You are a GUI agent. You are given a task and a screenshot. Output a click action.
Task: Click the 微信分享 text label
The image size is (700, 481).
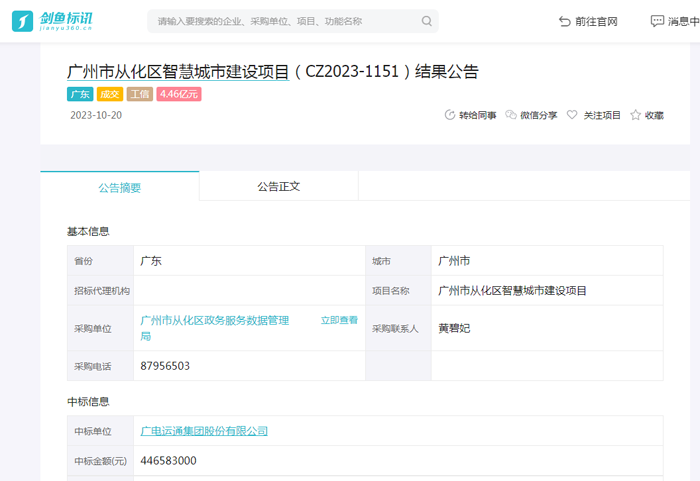click(x=539, y=115)
